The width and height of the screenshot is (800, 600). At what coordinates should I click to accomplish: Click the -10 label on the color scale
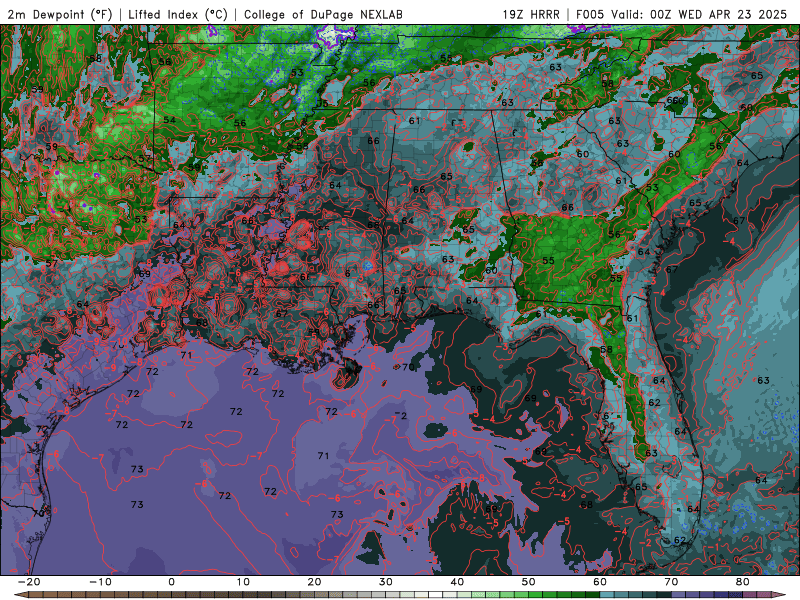click(x=100, y=582)
